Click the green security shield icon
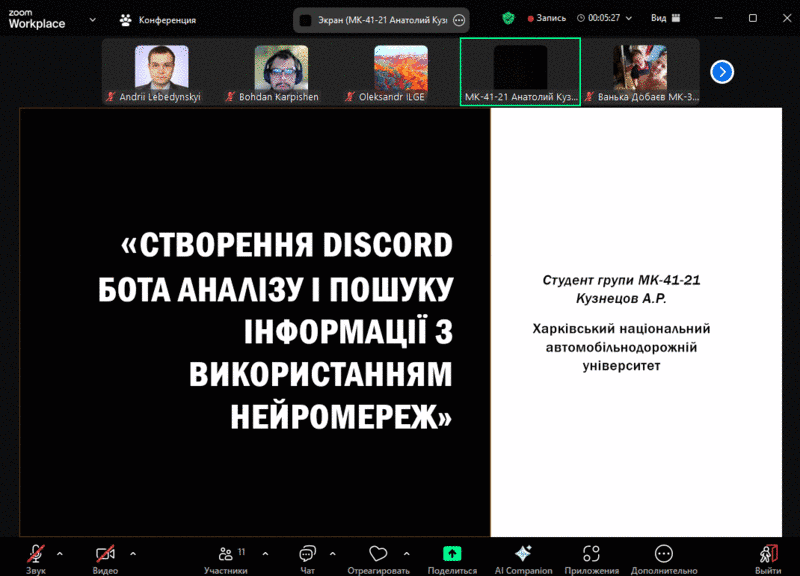 (x=508, y=19)
